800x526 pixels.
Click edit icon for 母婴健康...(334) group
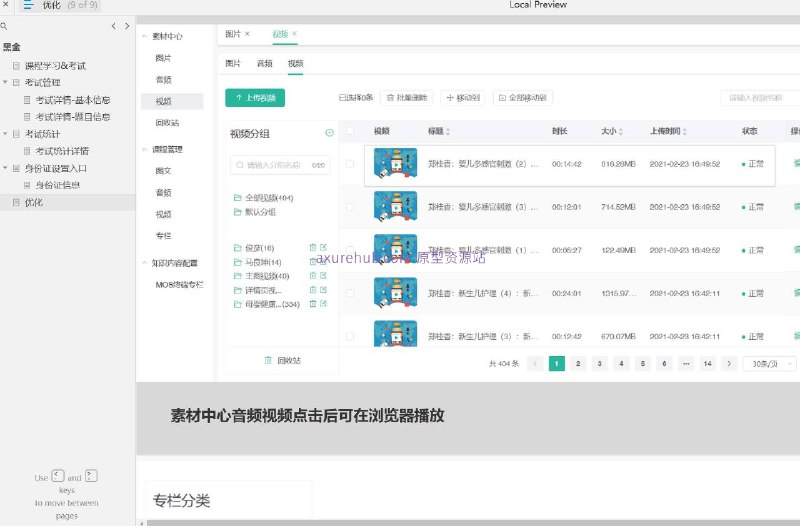pyautogui.click(x=323, y=304)
